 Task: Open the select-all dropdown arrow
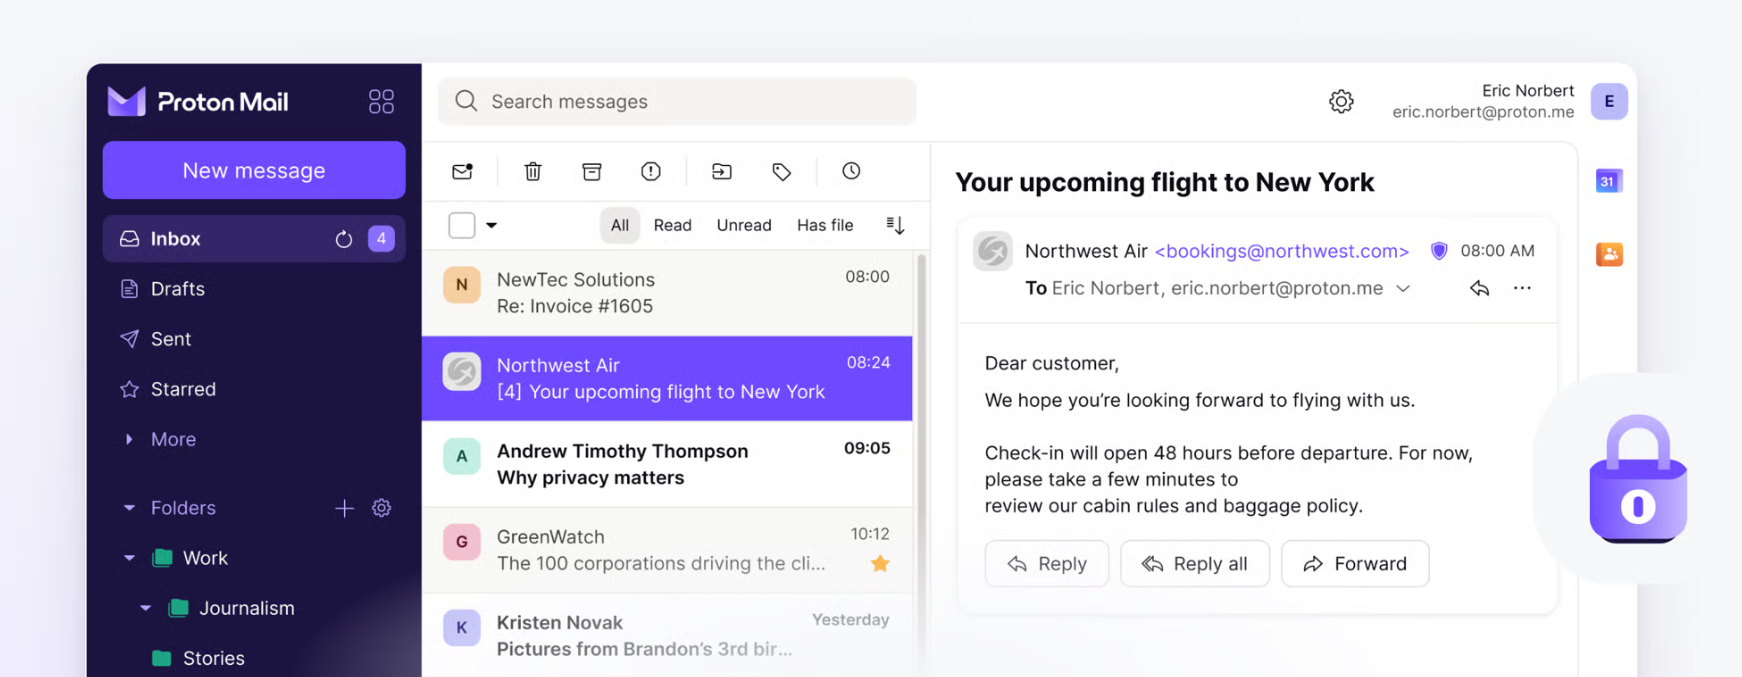[491, 225]
